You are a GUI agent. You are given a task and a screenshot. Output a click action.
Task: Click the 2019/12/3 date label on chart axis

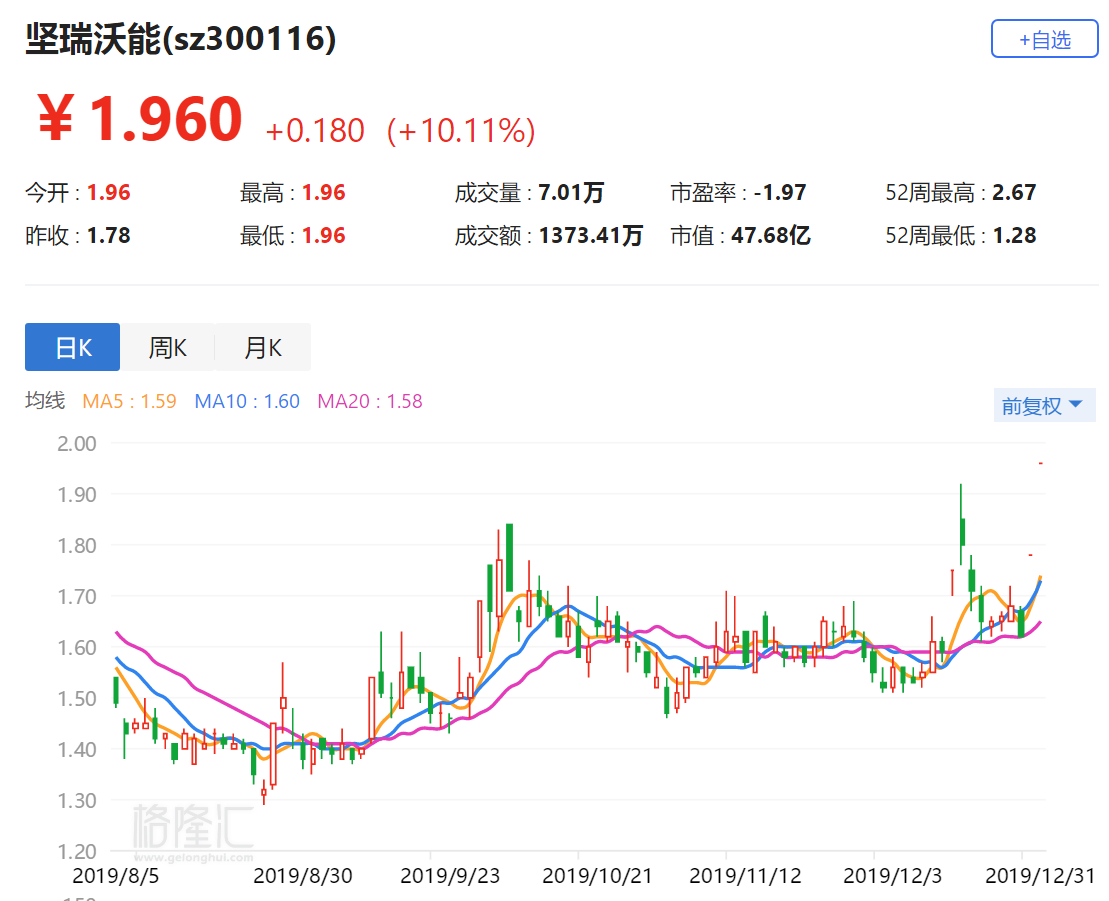(x=893, y=876)
